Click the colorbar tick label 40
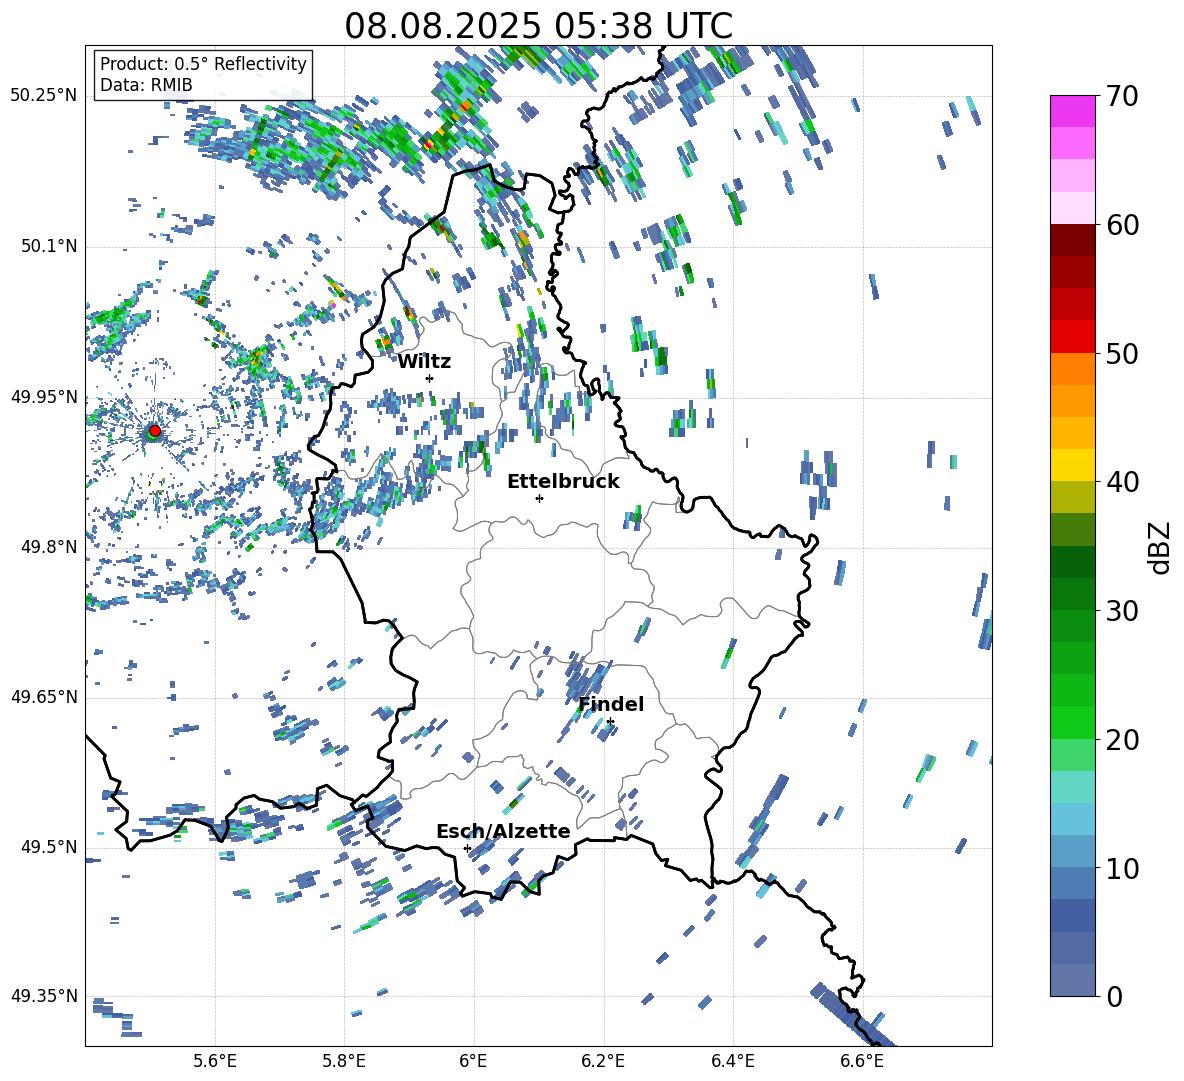Screen dimensions: 1184x1081 point(1122,482)
